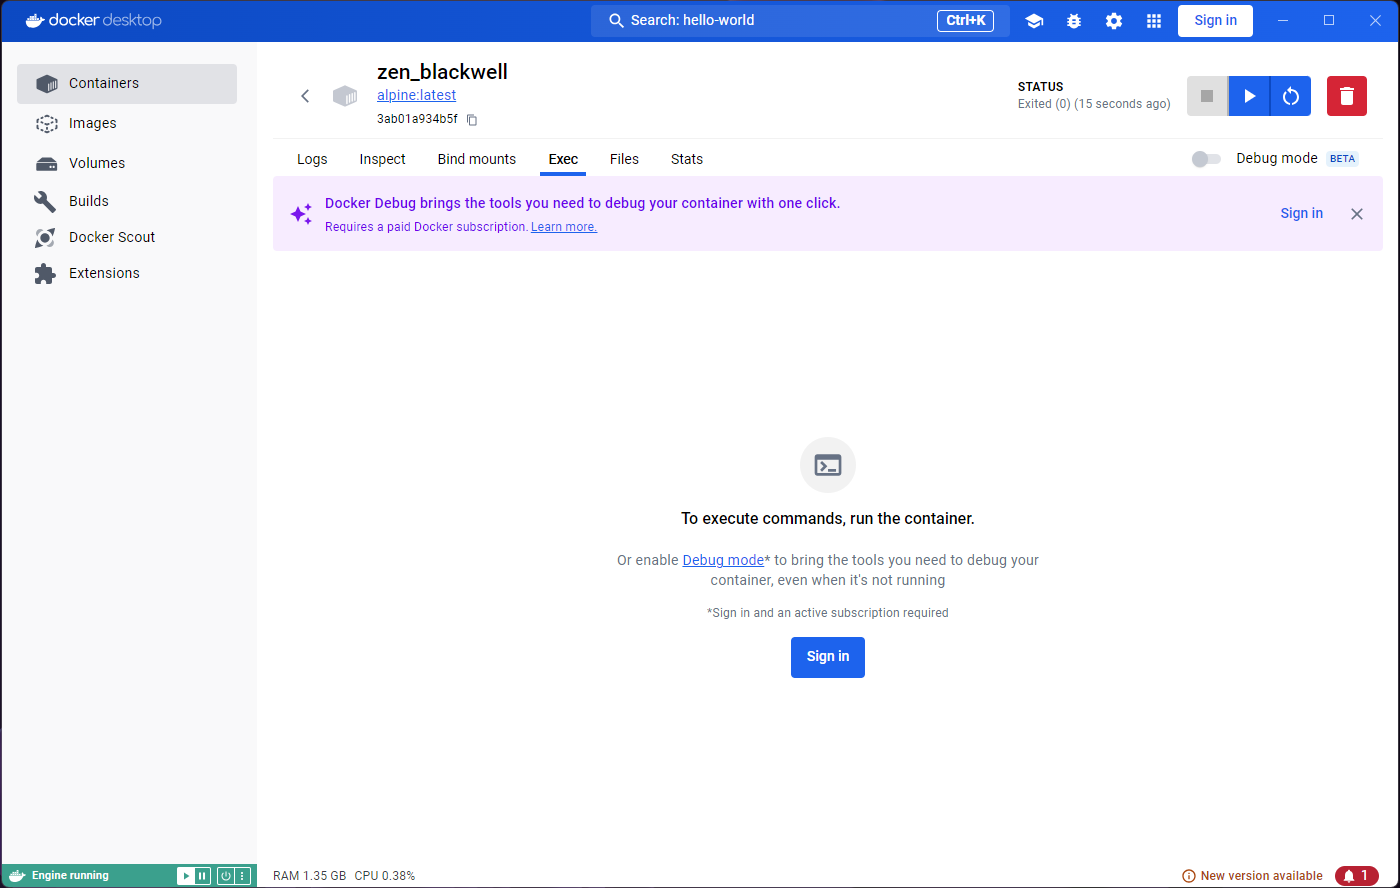Click the CPU 0.38% indicator
Viewport: 1400px width, 888px height.
coord(385,876)
